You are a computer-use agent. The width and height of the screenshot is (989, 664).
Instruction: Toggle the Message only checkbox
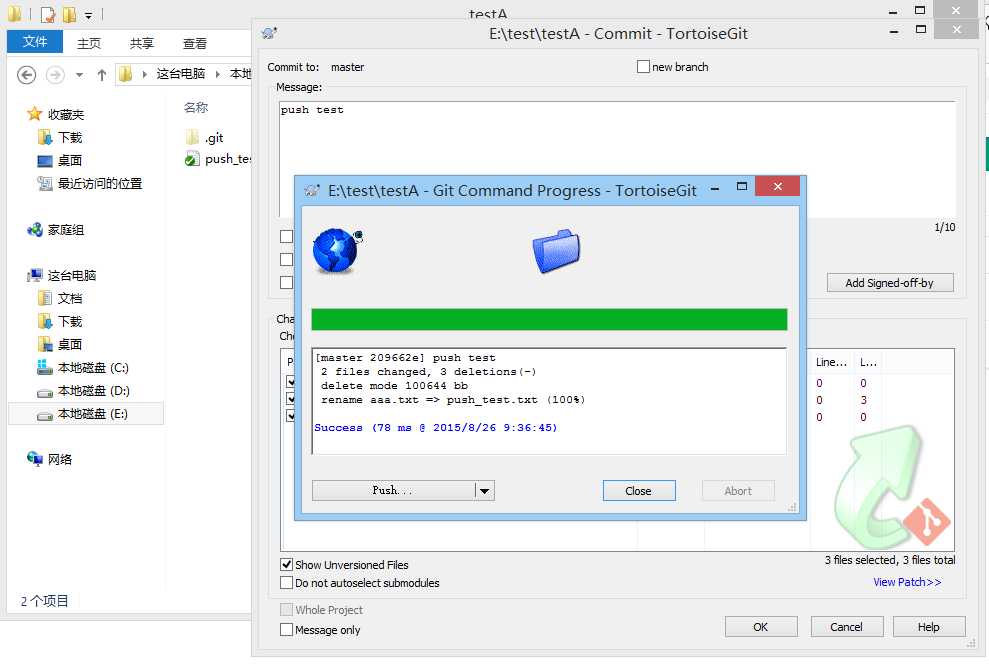point(286,629)
